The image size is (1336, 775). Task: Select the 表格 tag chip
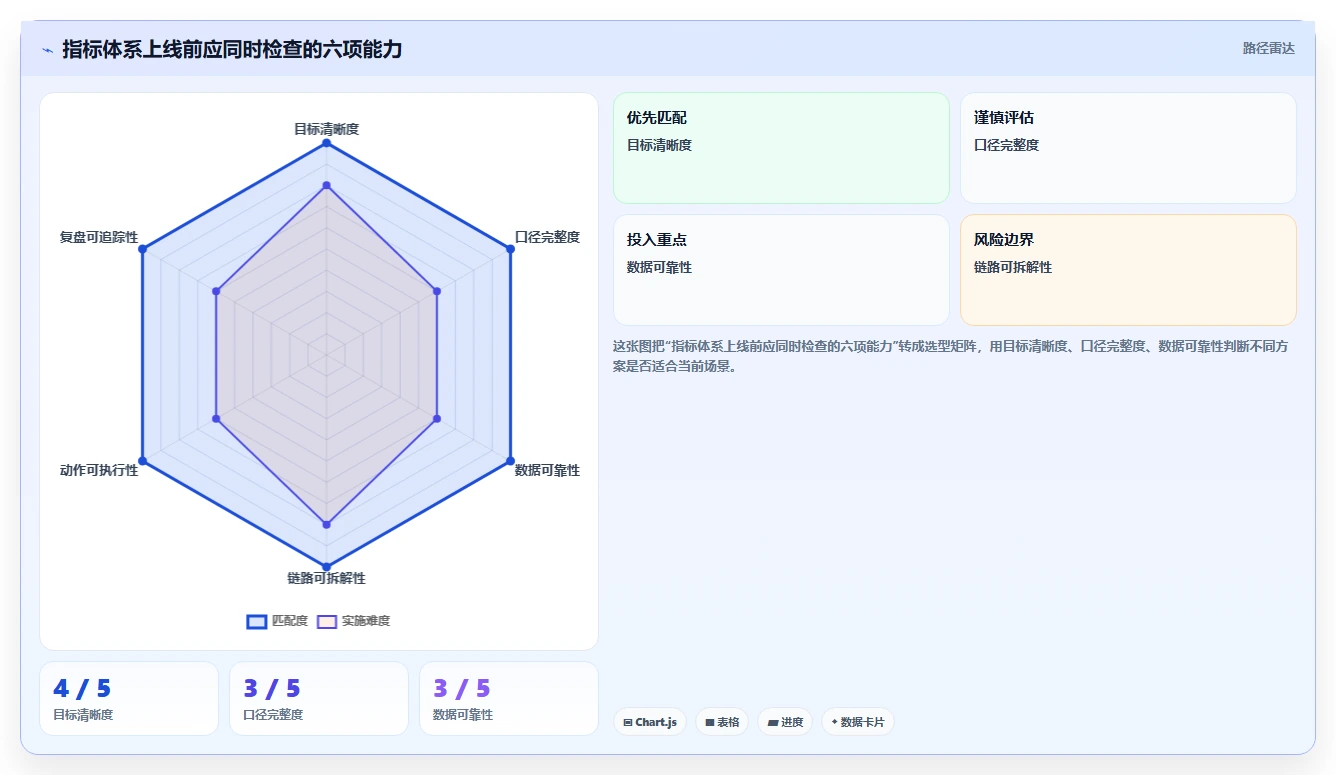[722, 722]
